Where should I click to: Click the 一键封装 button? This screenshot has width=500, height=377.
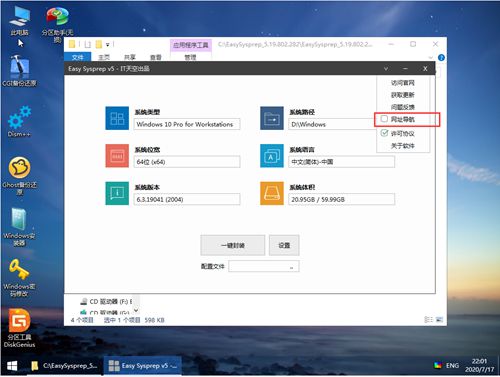(x=233, y=245)
